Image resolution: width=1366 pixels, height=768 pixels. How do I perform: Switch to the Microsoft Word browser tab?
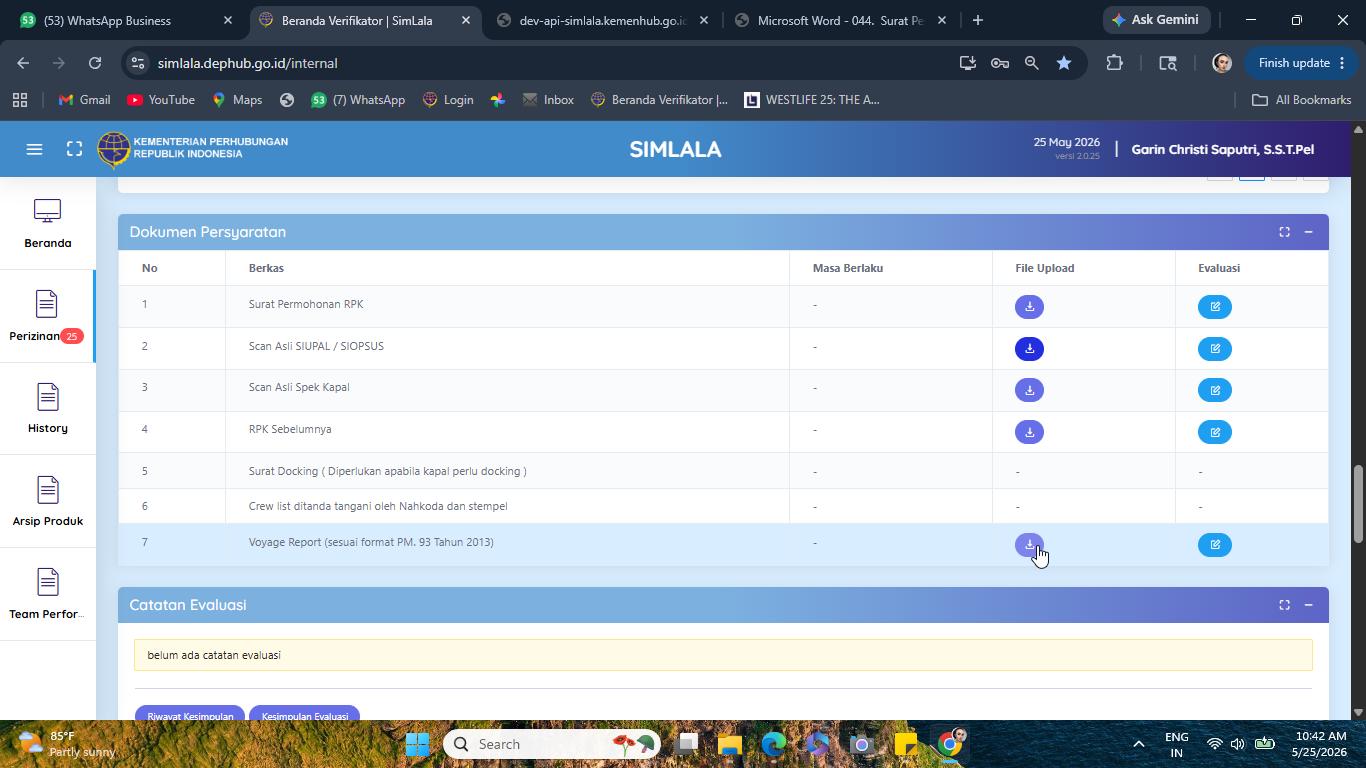coord(838,20)
